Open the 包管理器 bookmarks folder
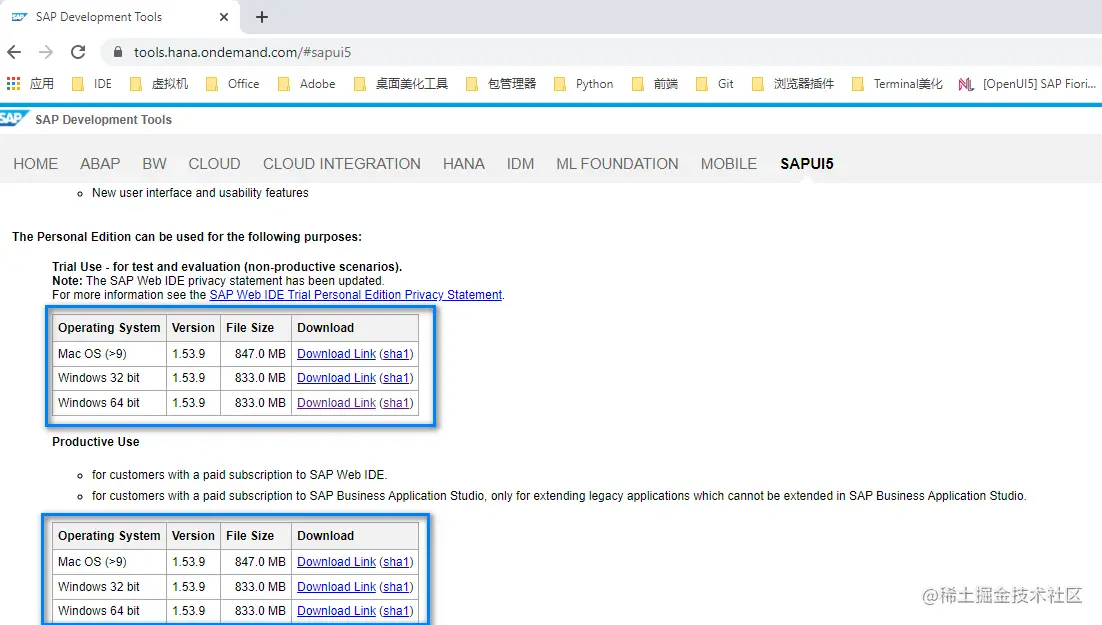 click(501, 84)
